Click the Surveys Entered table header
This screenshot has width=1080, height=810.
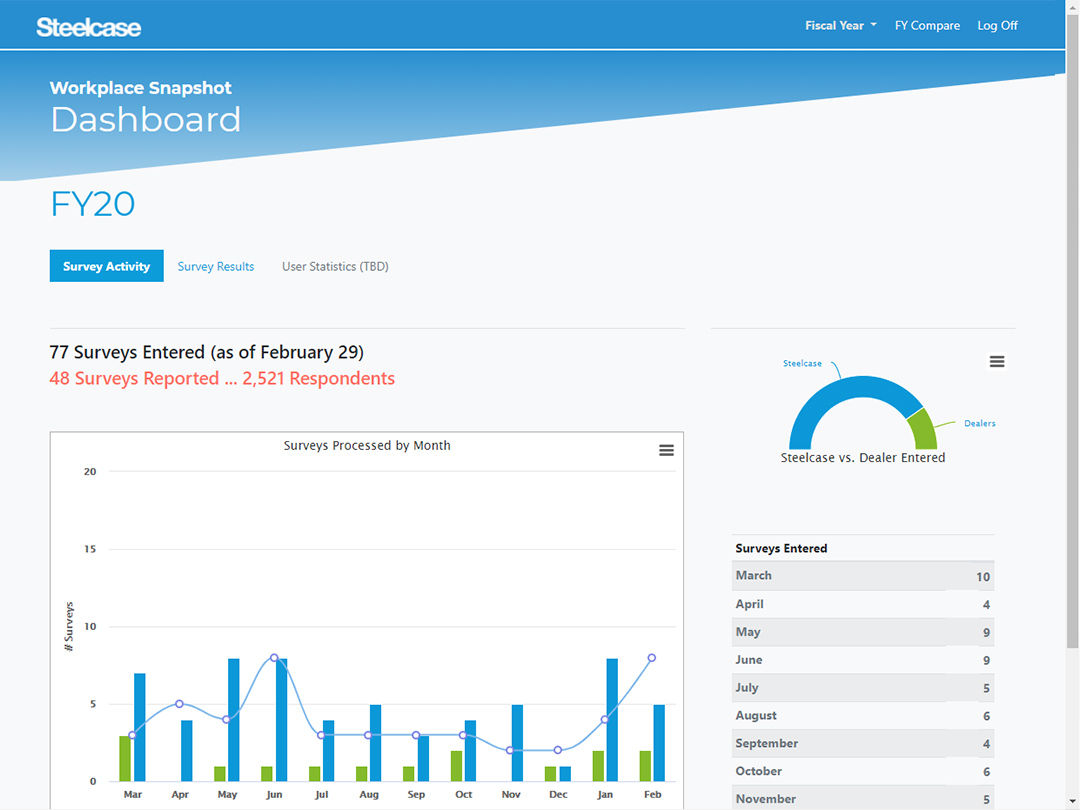[x=781, y=548]
